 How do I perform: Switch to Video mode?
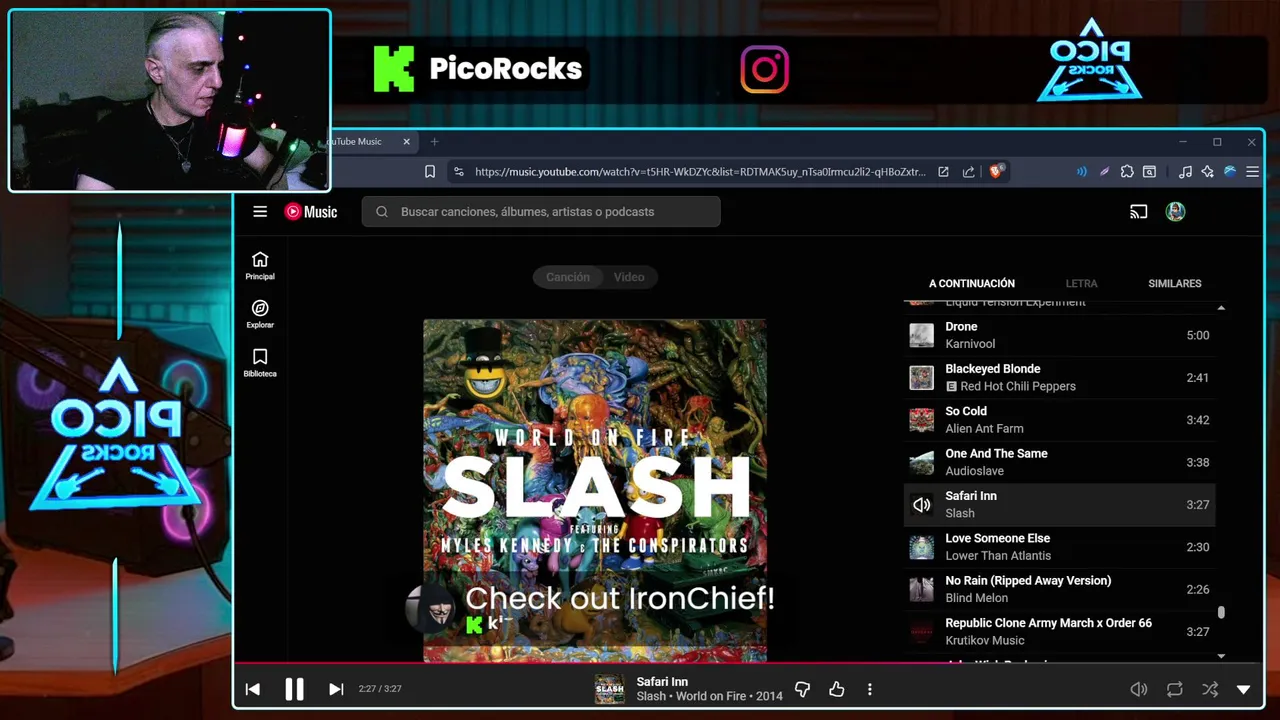pyautogui.click(x=629, y=277)
